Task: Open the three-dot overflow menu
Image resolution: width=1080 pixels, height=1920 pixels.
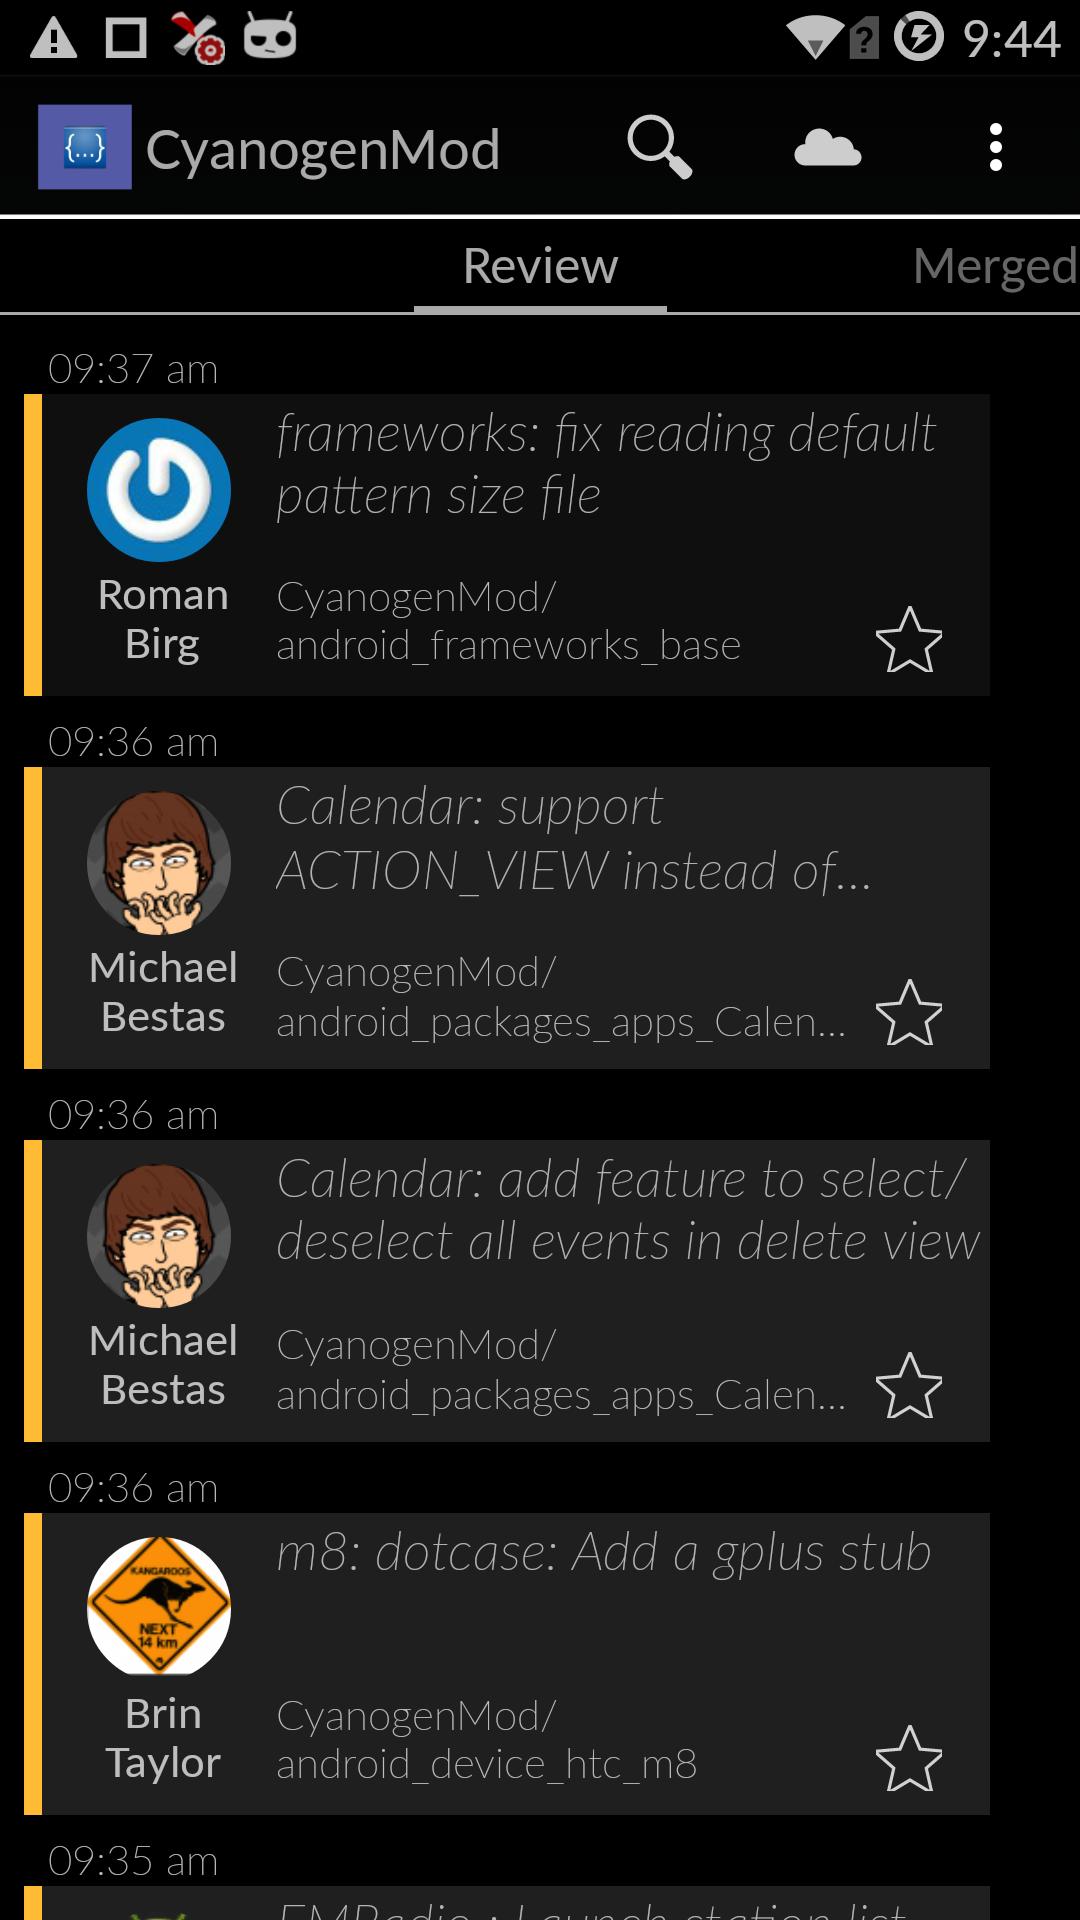Action: click(x=995, y=148)
